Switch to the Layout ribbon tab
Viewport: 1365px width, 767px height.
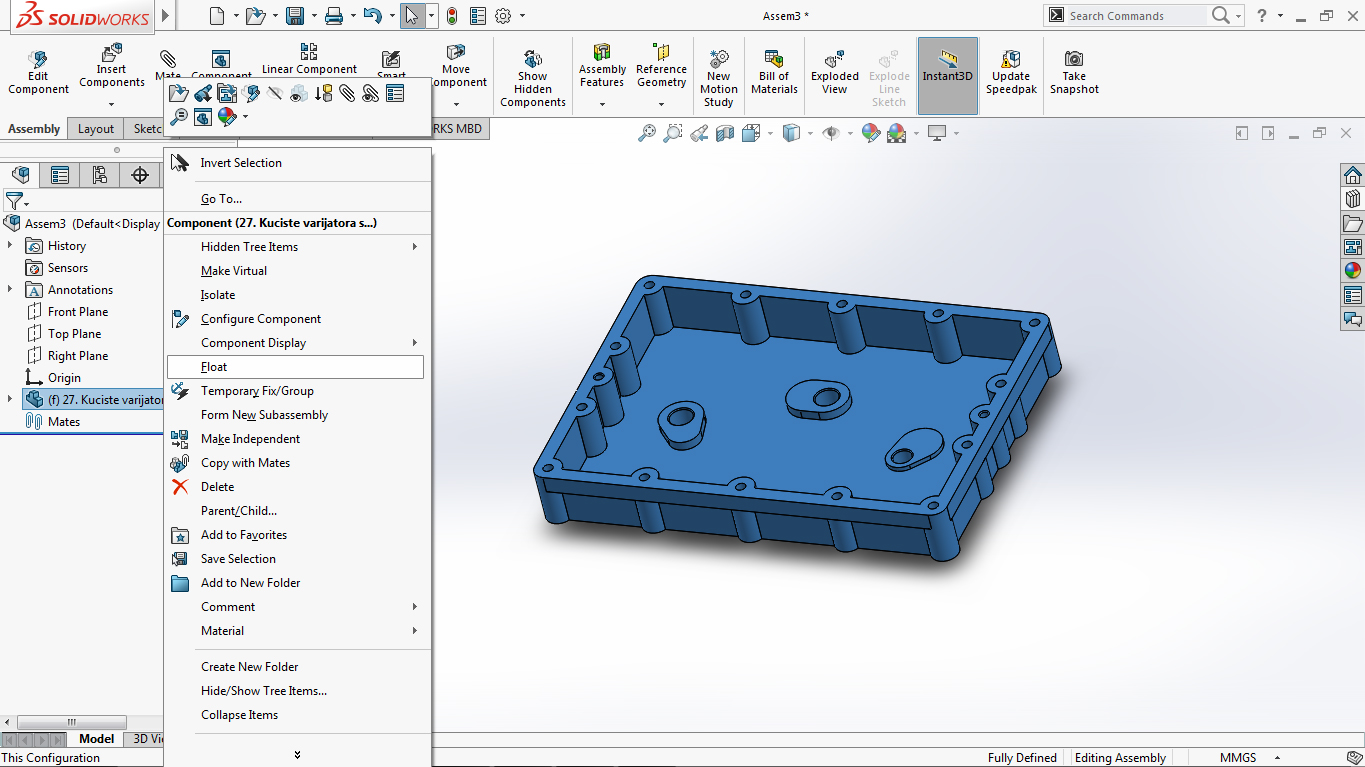pyautogui.click(x=96, y=128)
